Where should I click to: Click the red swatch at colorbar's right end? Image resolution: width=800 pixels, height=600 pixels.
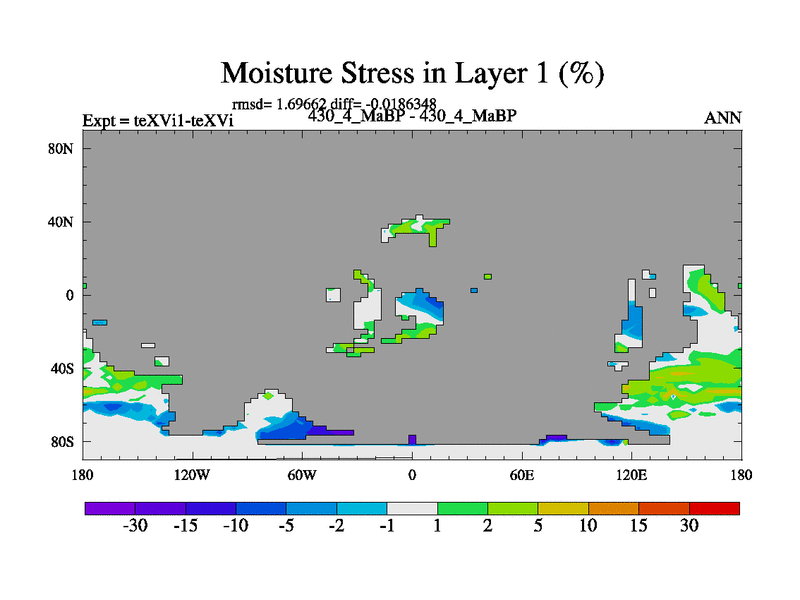[714, 508]
